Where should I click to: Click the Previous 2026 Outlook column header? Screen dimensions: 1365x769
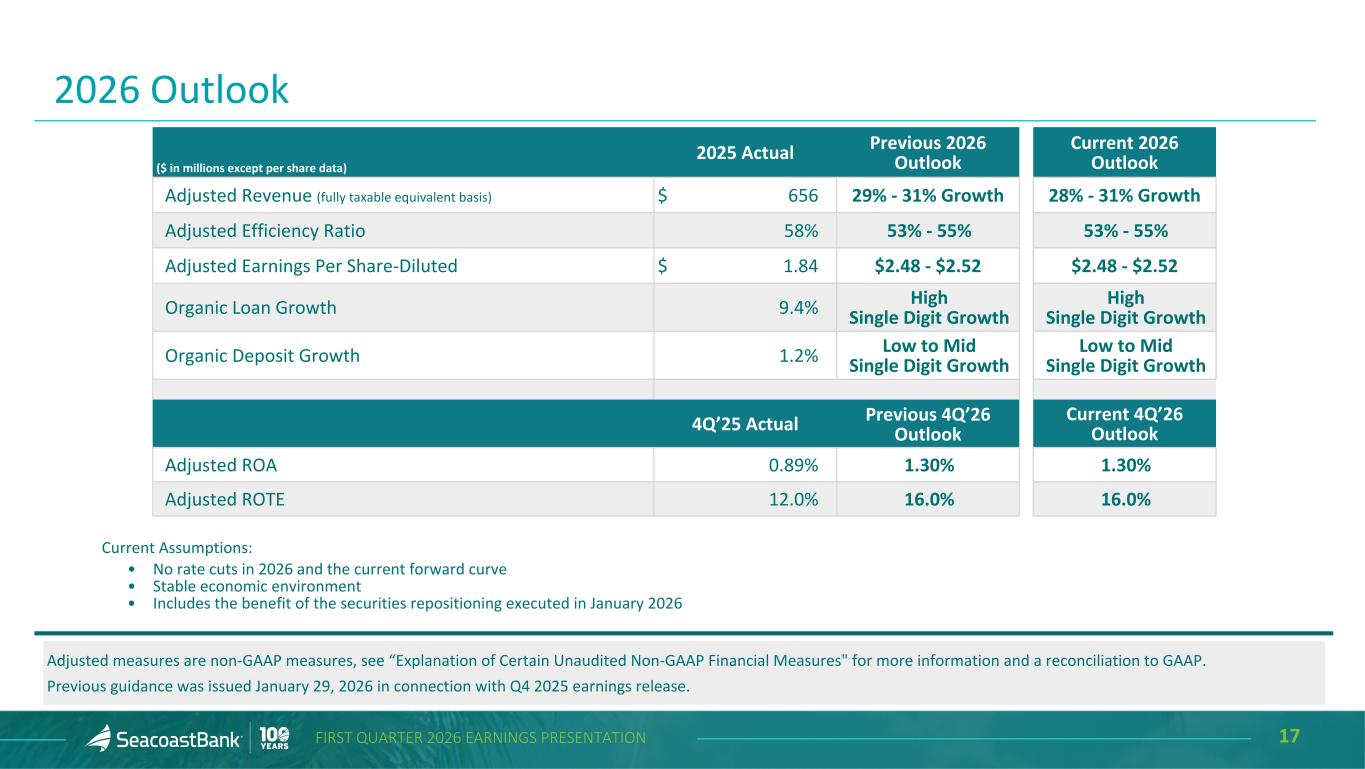click(926, 153)
